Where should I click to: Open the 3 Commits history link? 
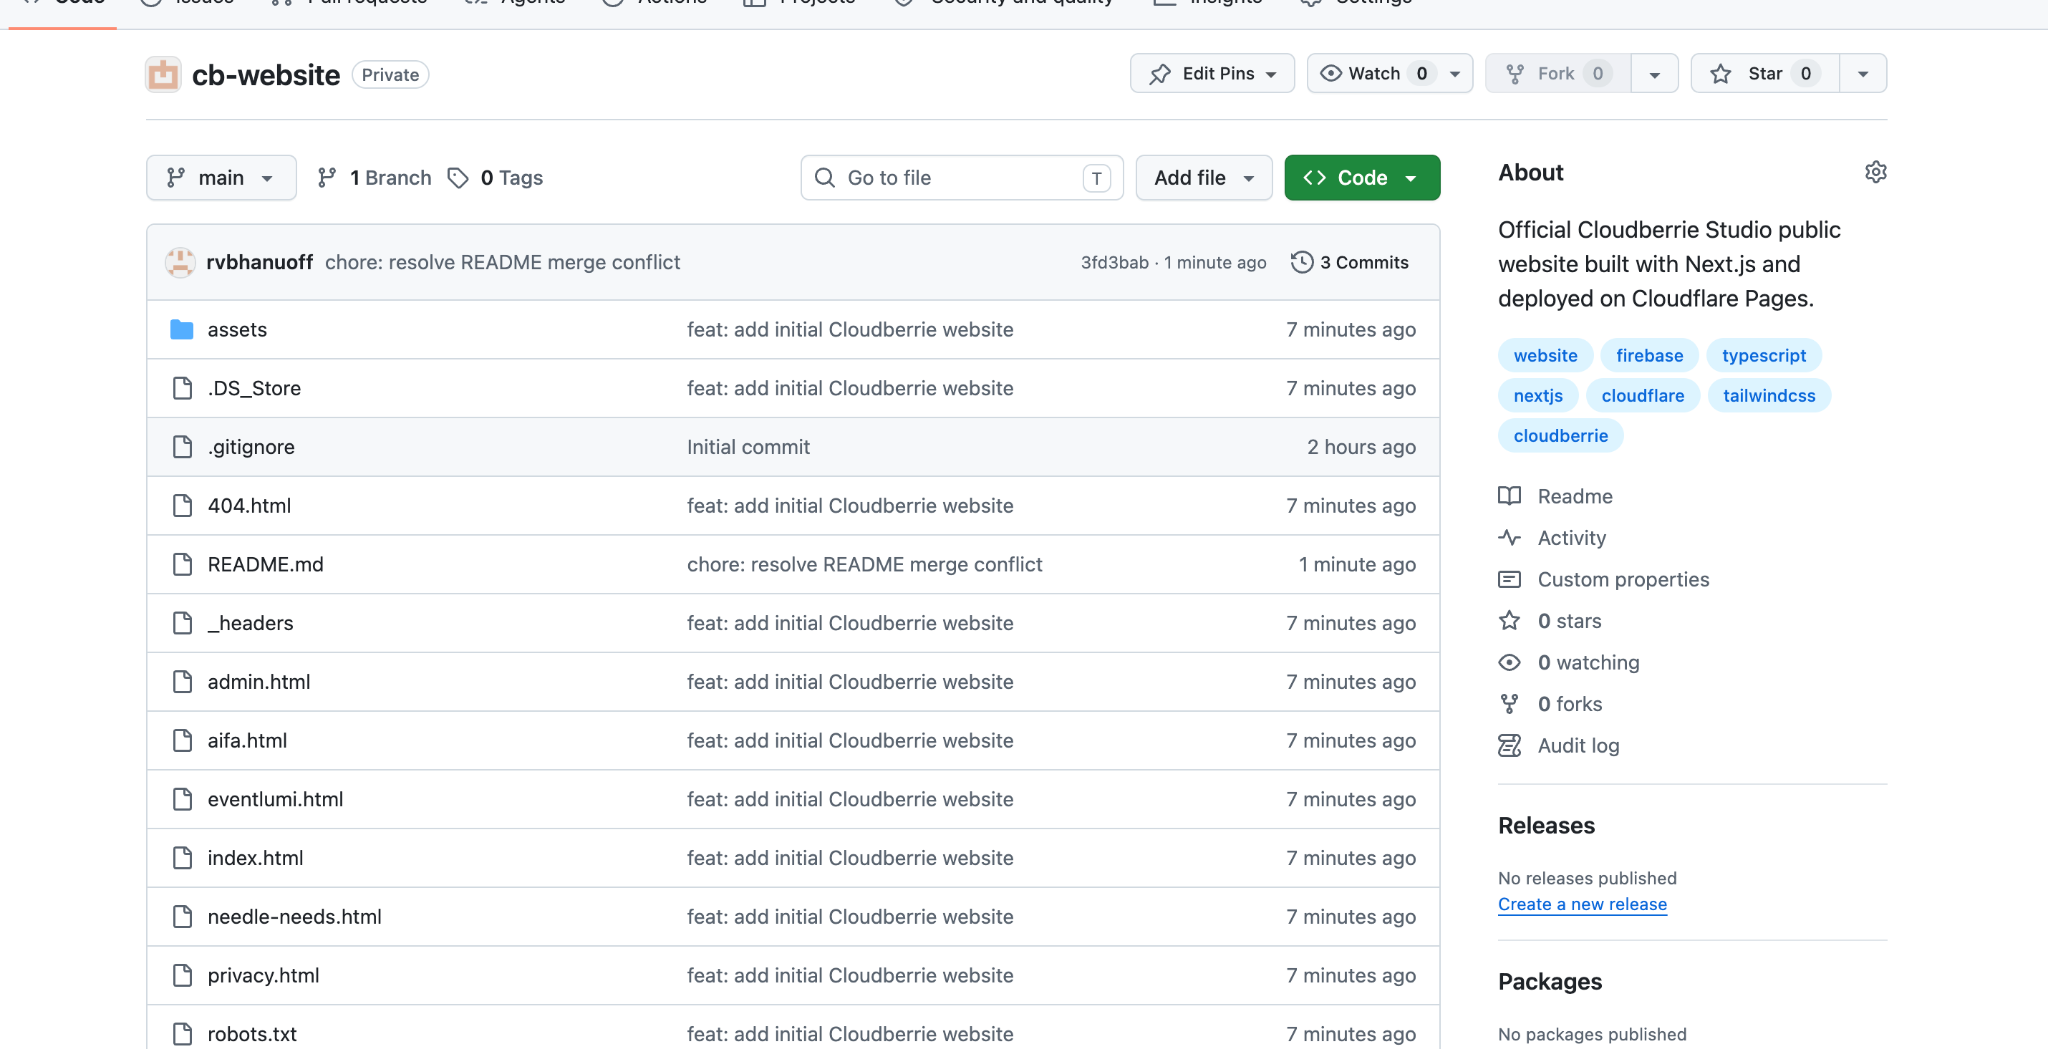(x=1350, y=262)
